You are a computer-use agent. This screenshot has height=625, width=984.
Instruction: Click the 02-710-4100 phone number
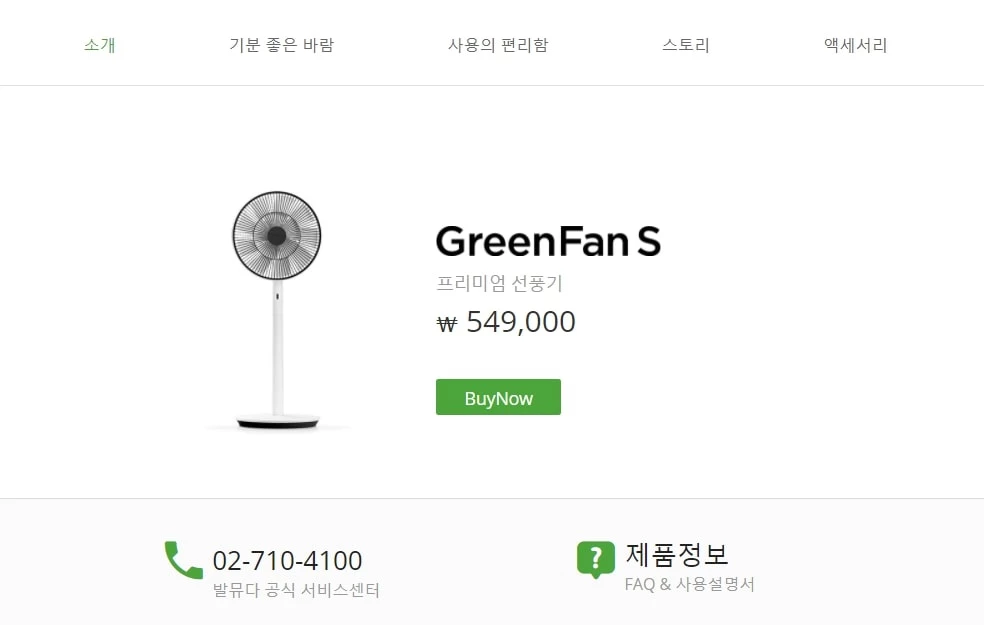[287, 561]
